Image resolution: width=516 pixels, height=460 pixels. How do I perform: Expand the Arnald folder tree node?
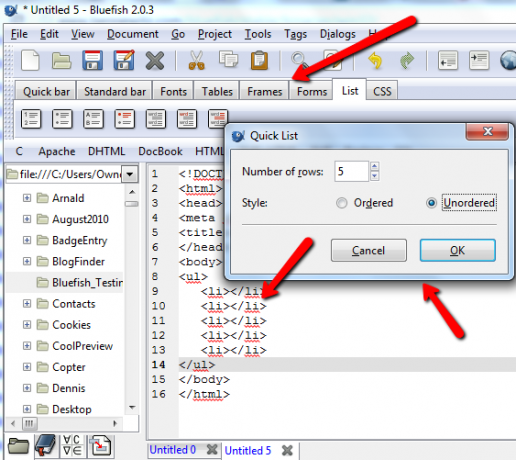27,198
